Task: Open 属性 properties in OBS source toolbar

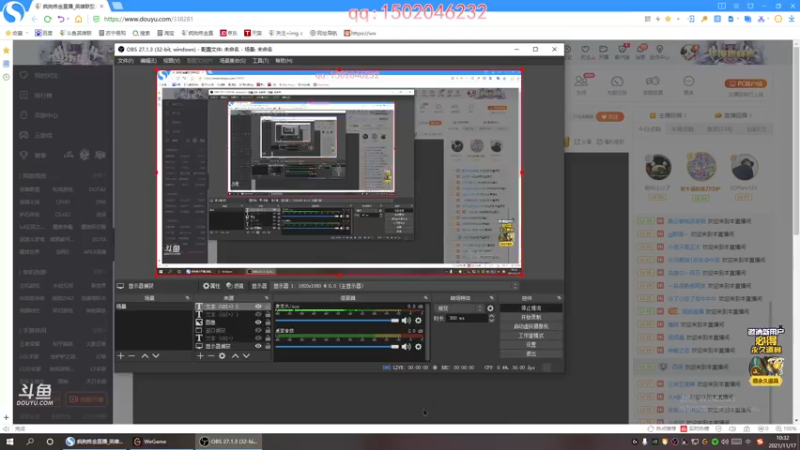Action: [x=211, y=286]
